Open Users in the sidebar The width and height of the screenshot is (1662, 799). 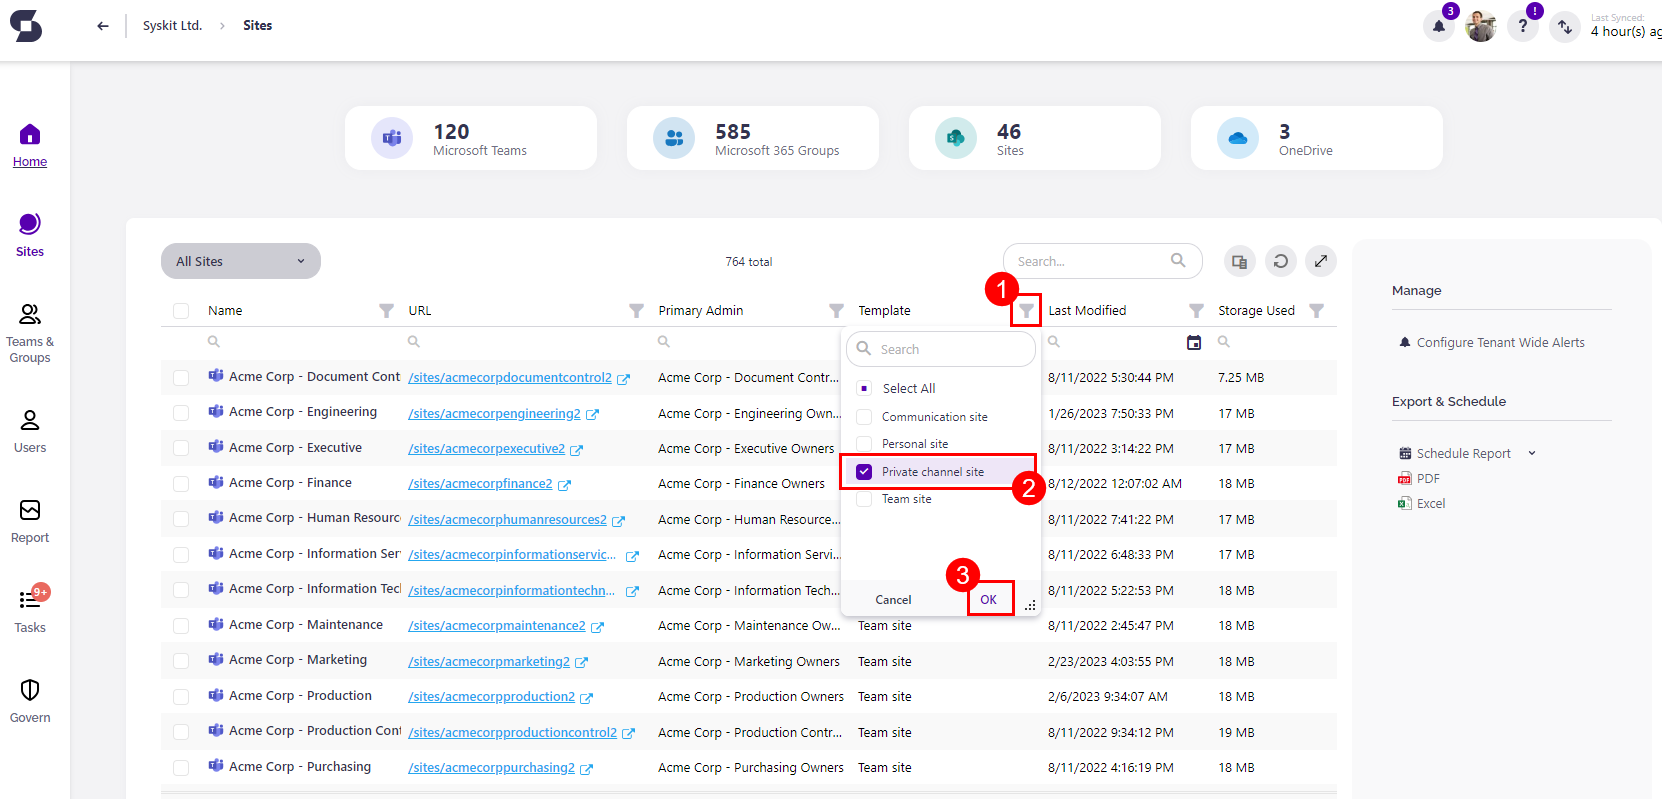tap(30, 431)
